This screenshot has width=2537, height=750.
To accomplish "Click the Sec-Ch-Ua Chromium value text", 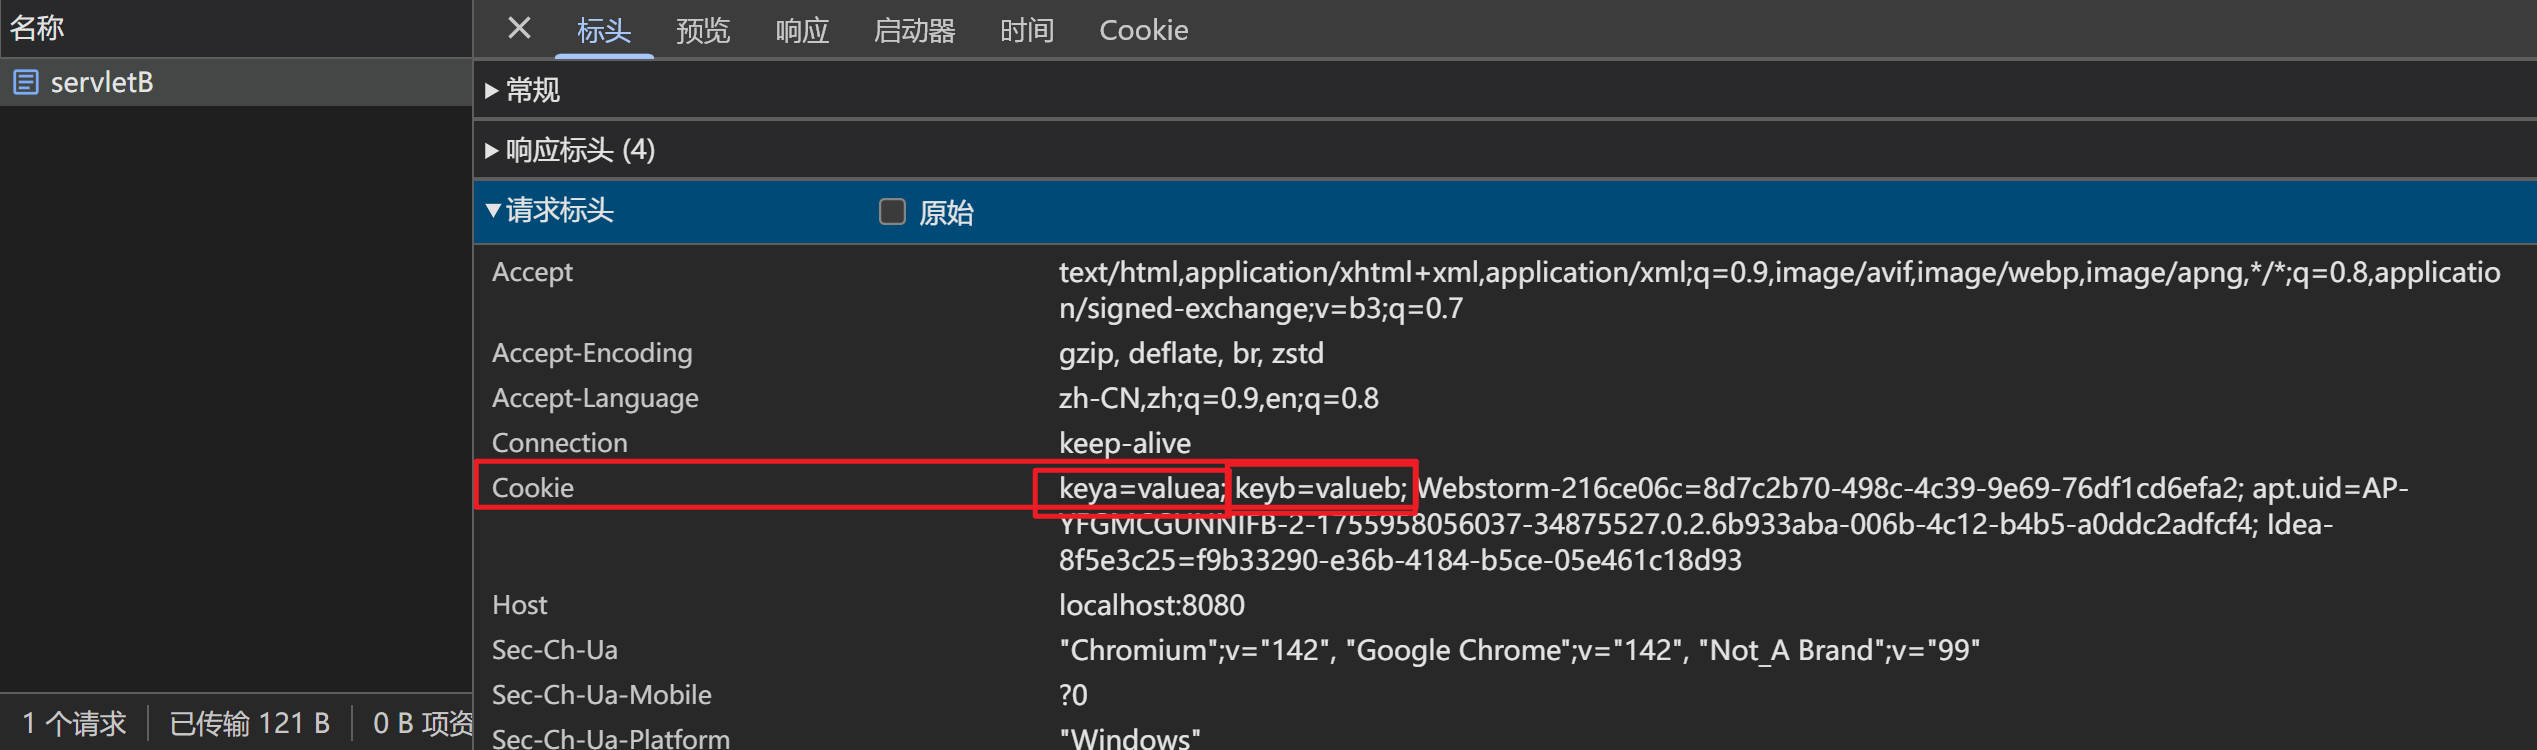I will [x=1519, y=650].
